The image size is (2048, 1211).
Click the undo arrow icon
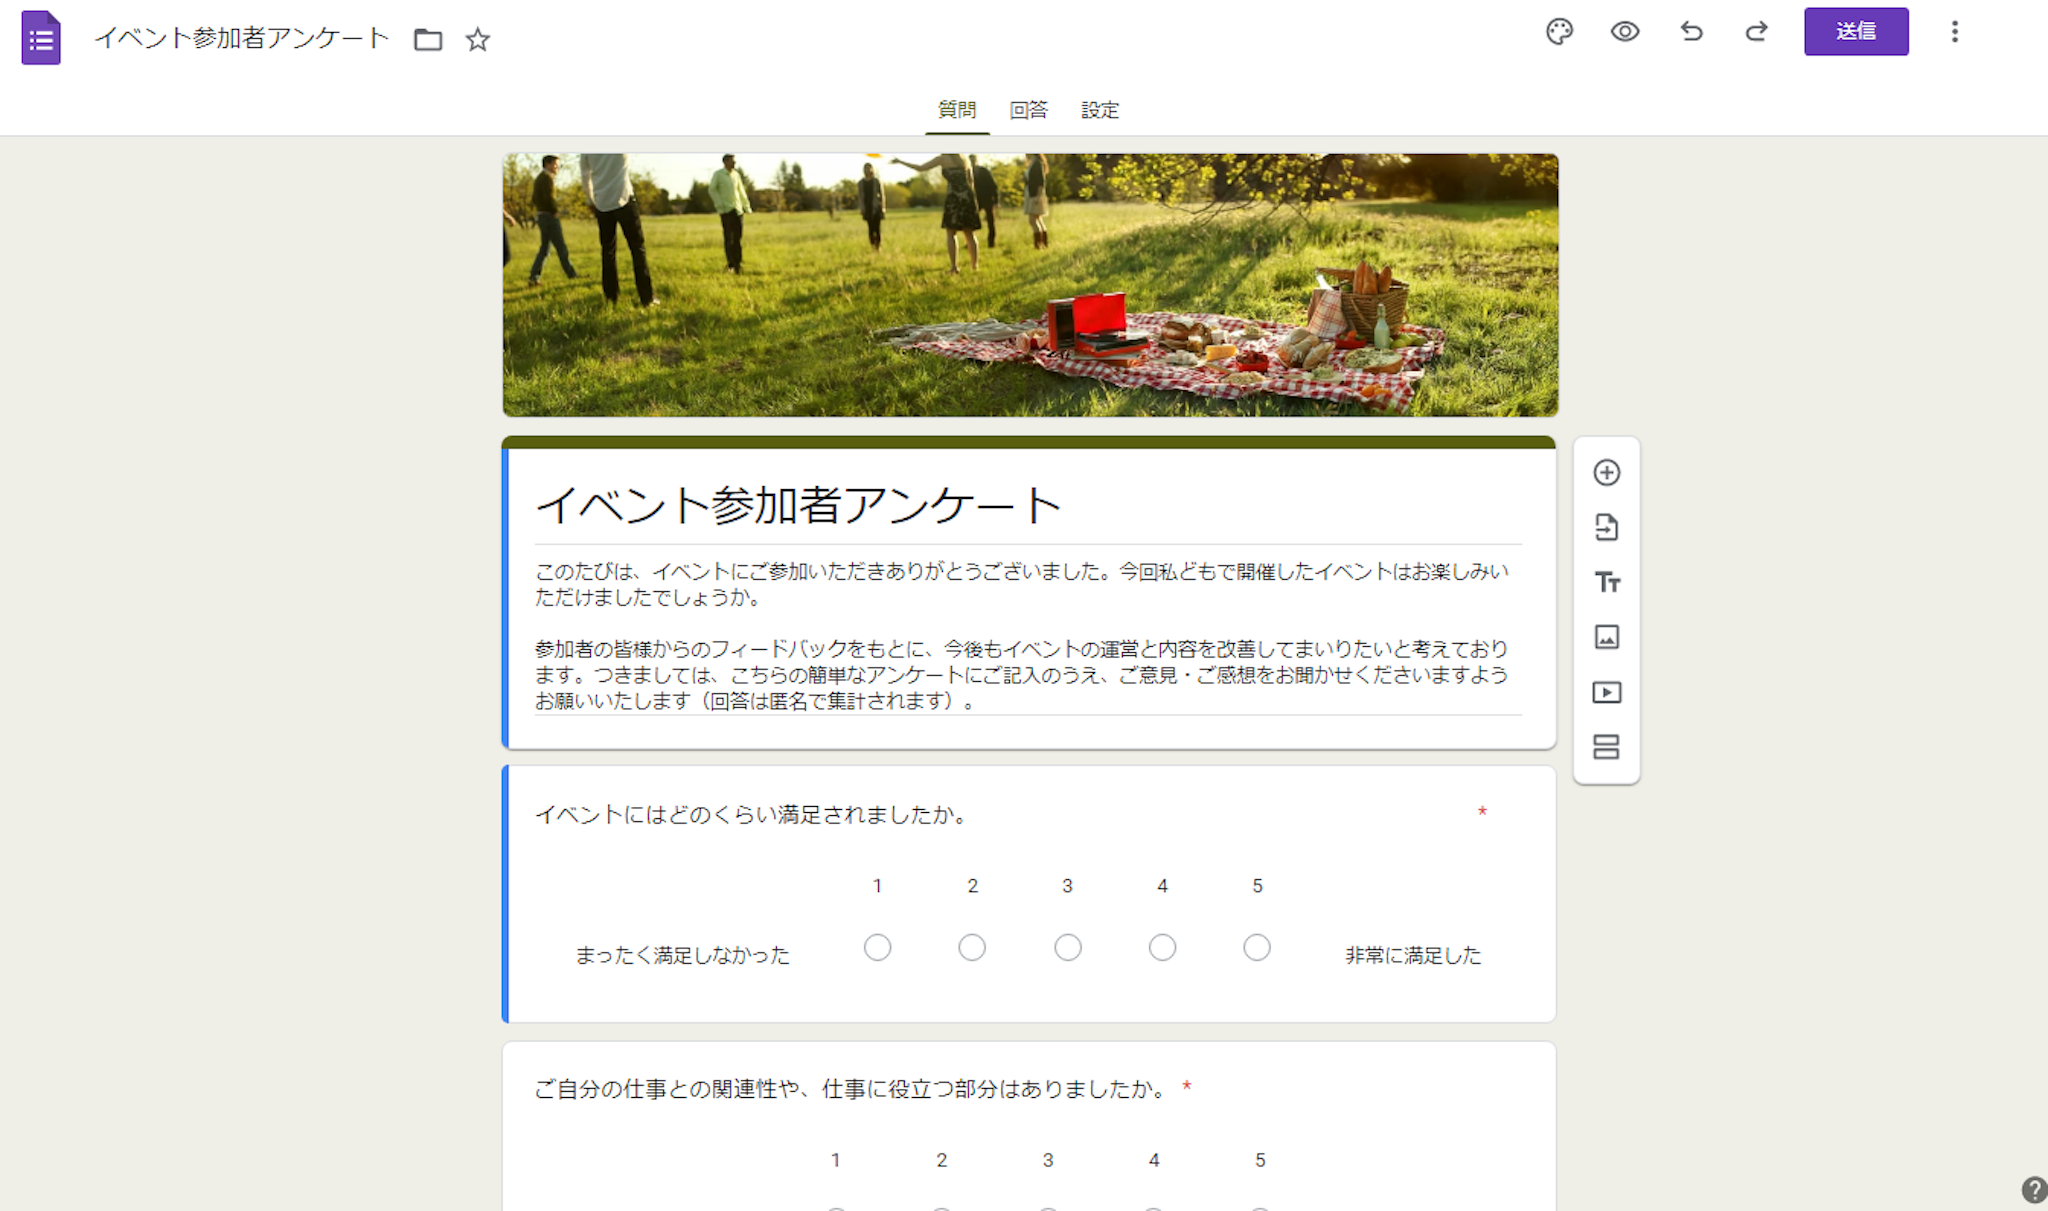pos(1691,32)
